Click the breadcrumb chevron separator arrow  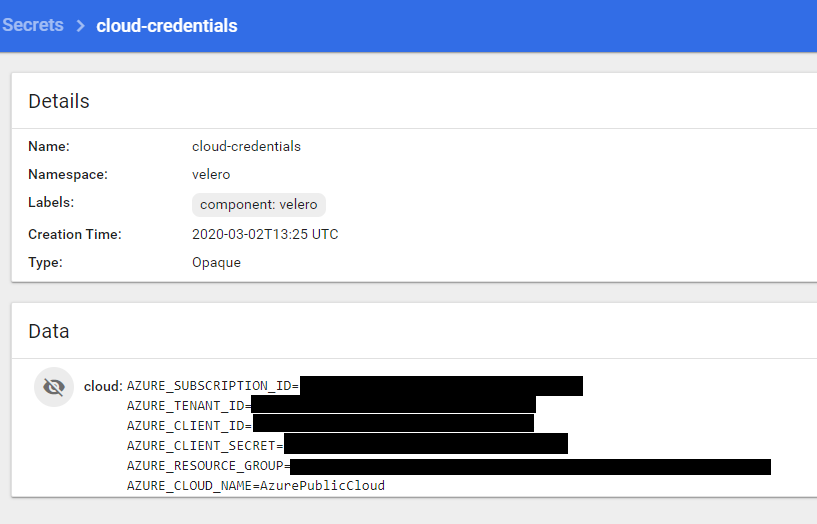click(x=80, y=26)
